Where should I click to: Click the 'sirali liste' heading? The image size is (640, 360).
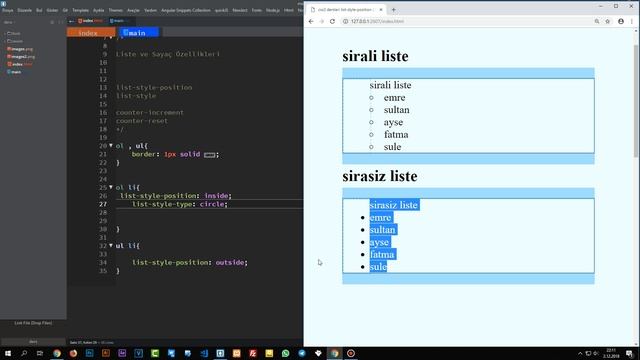[375, 56]
